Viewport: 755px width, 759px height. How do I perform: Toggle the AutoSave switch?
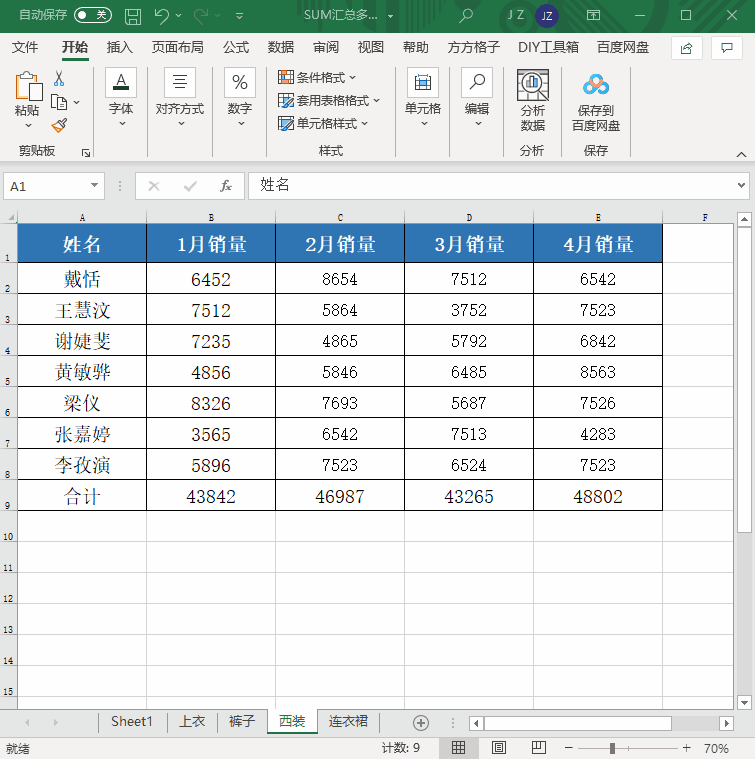(92, 15)
